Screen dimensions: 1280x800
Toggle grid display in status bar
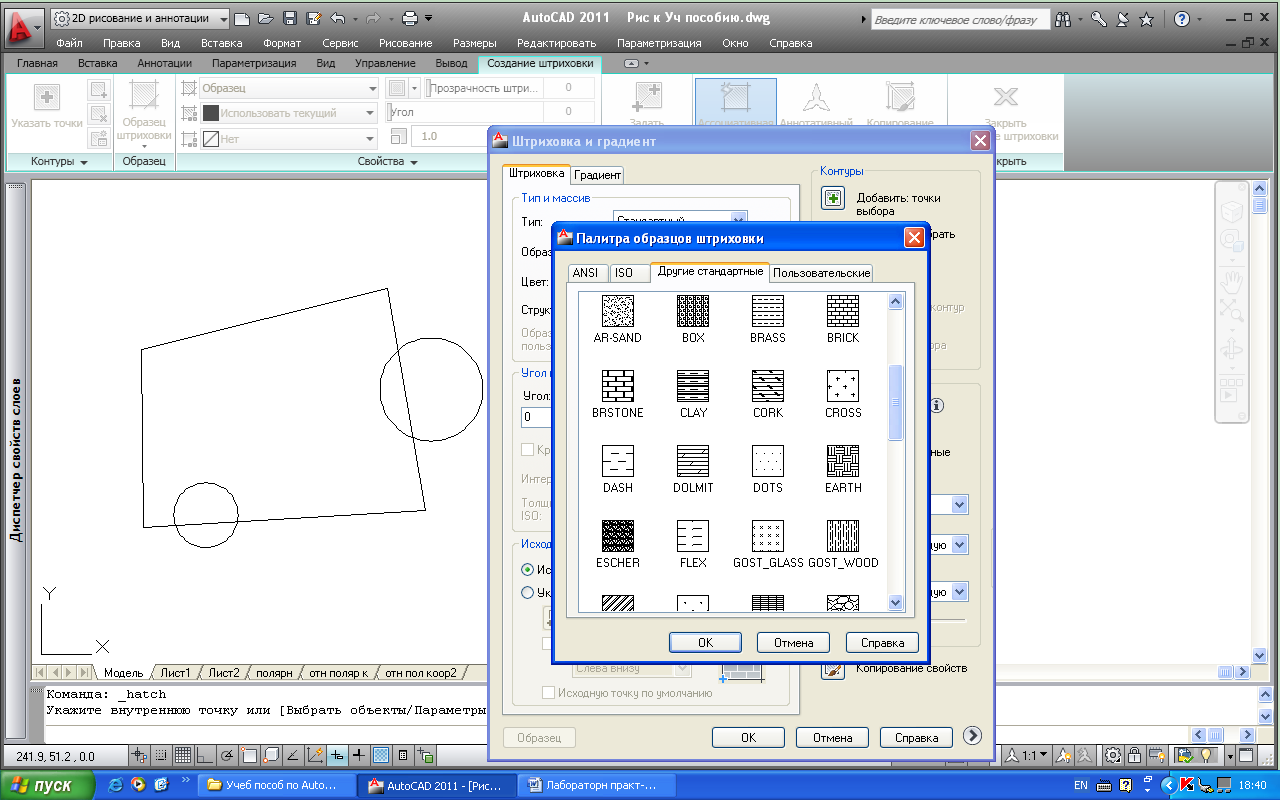point(183,755)
